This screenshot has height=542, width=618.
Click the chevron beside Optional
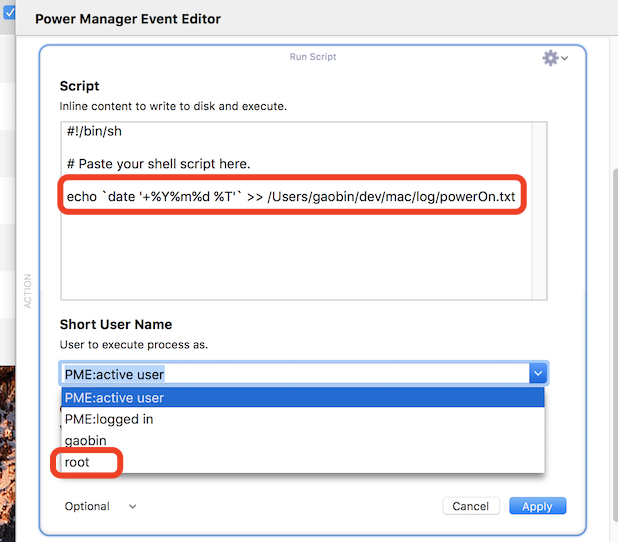(x=132, y=506)
